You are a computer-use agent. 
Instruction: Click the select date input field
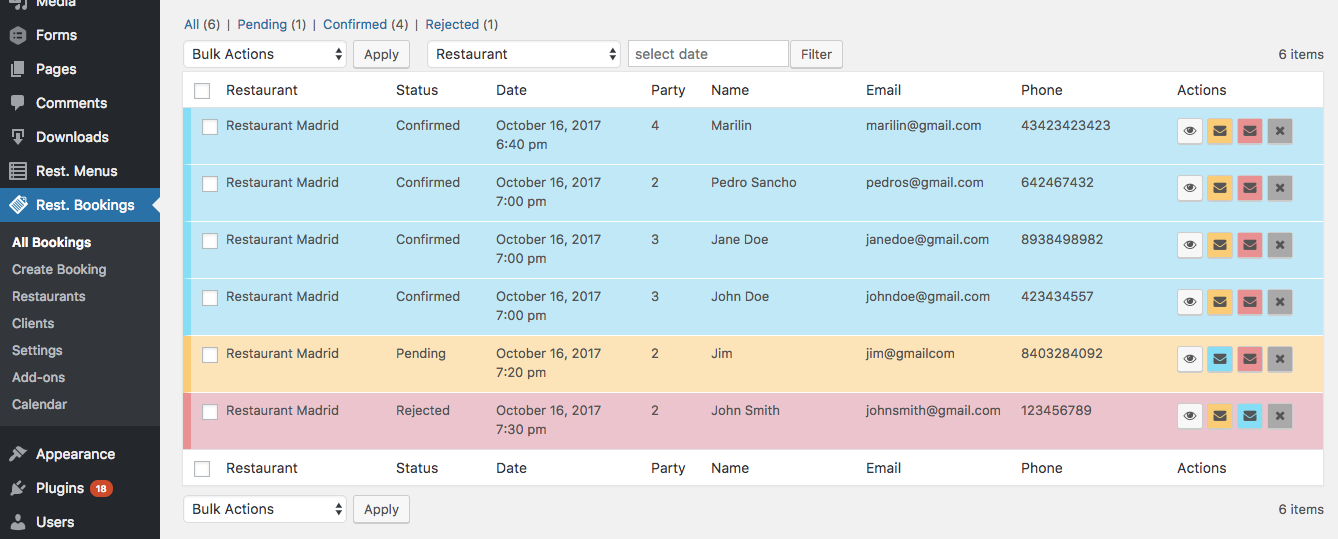point(708,54)
